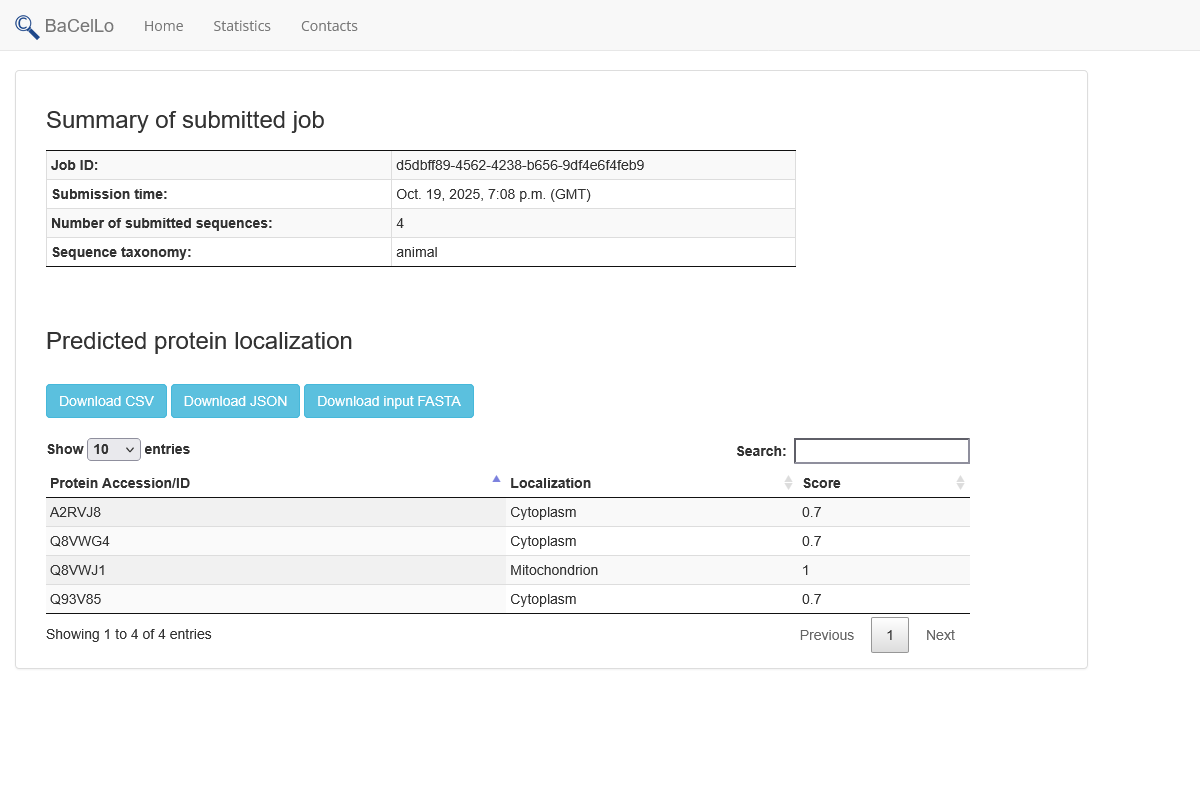Go to the Next results page

pyautogui.click(x=939, y=634)
